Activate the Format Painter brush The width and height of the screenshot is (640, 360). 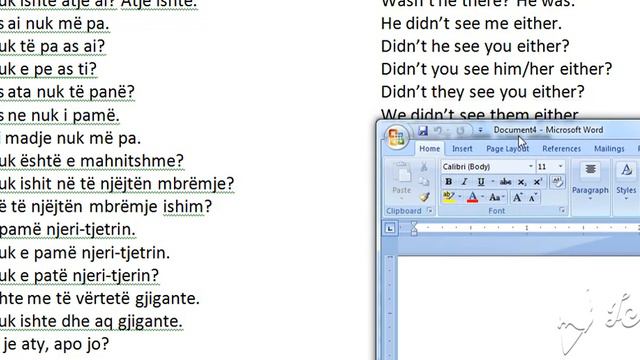424,197
